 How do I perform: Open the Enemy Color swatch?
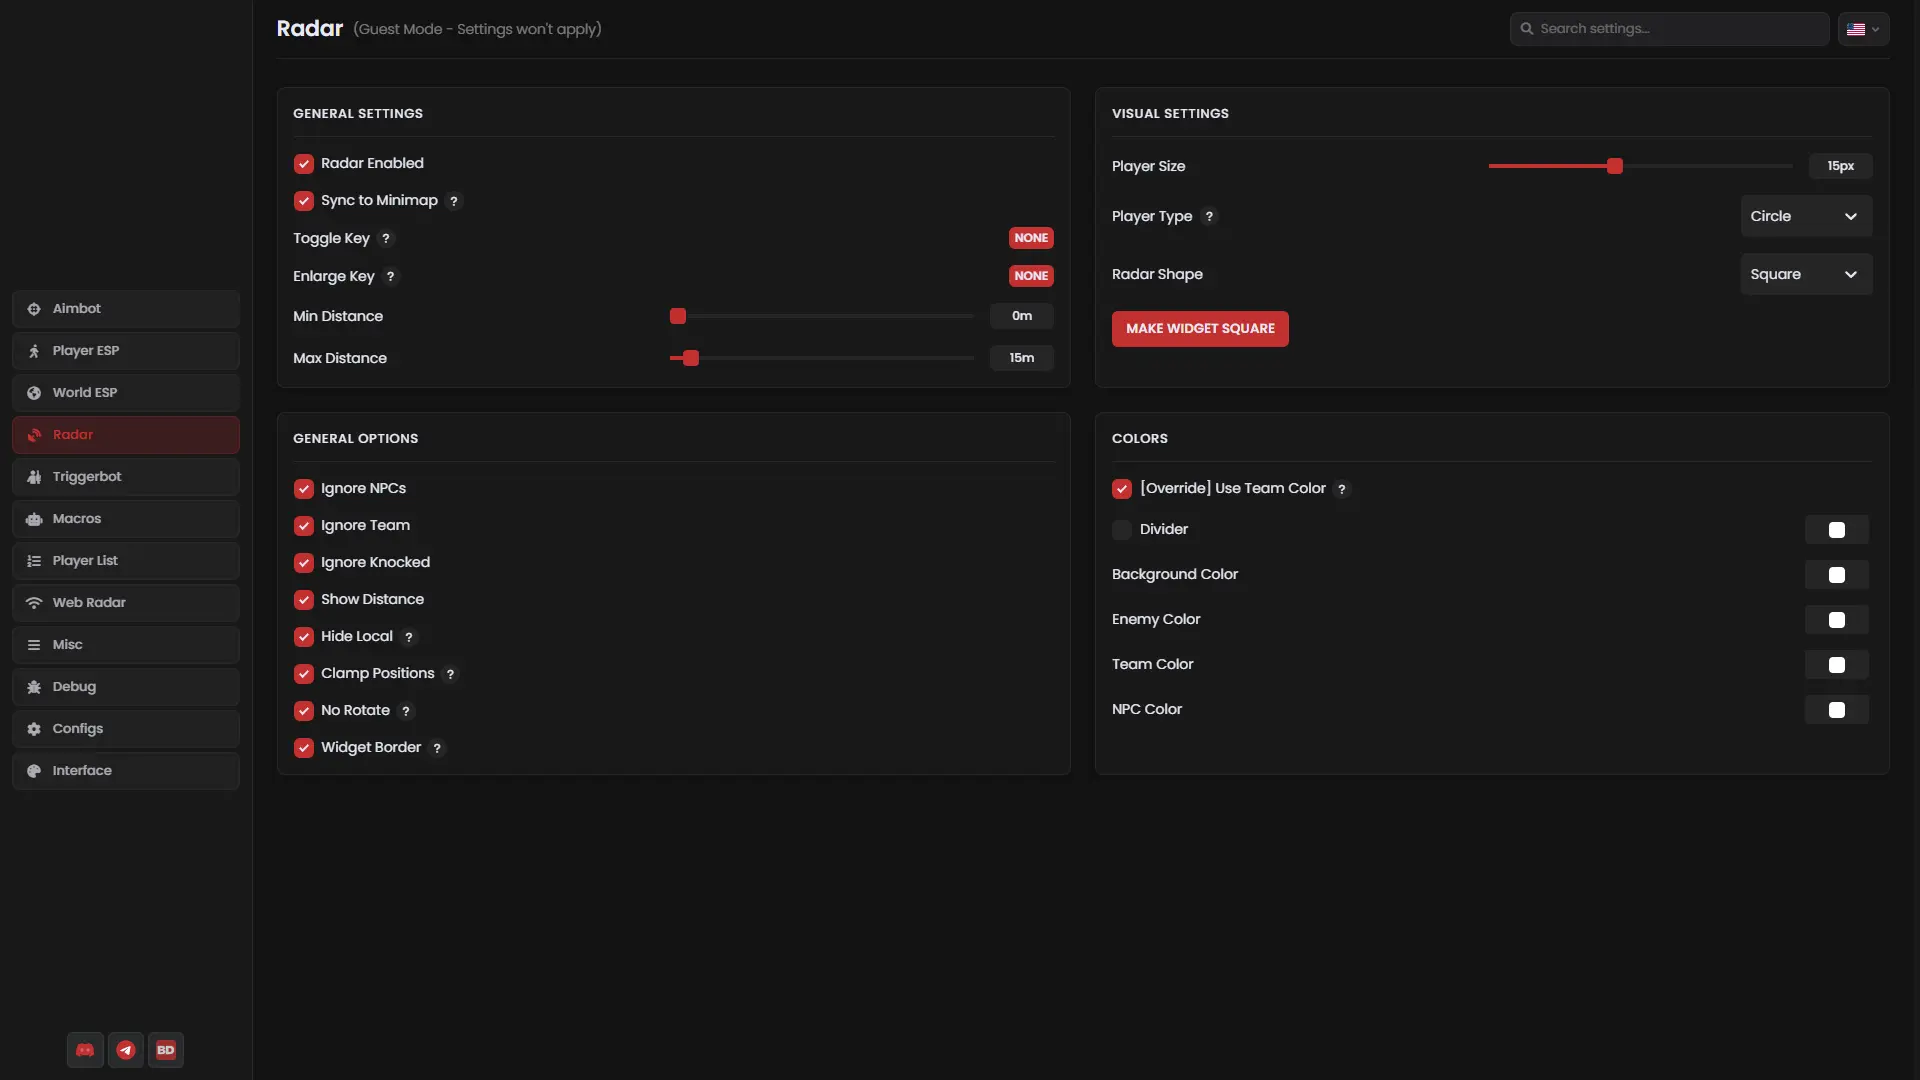pyautogui.click(x=1837, y=620)
